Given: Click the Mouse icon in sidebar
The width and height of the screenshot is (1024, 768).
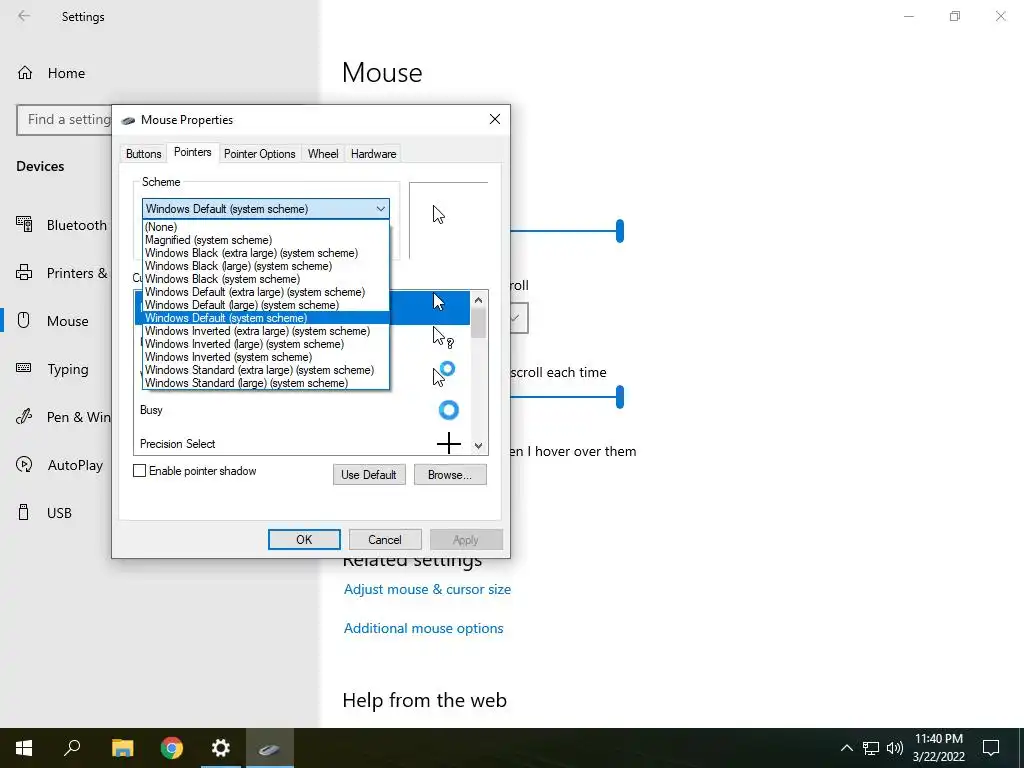Looking at the screenshot, I should 24,321.
